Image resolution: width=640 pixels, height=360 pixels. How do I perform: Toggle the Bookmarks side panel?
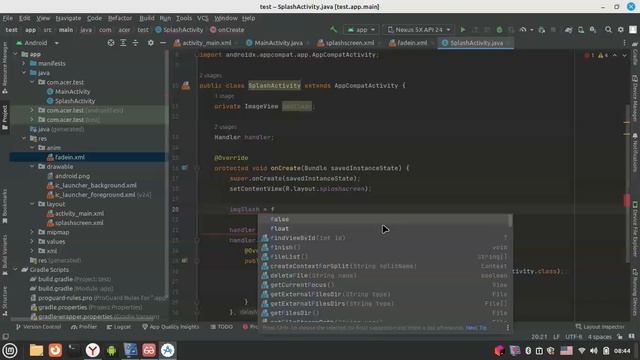(x=5, y=206)
